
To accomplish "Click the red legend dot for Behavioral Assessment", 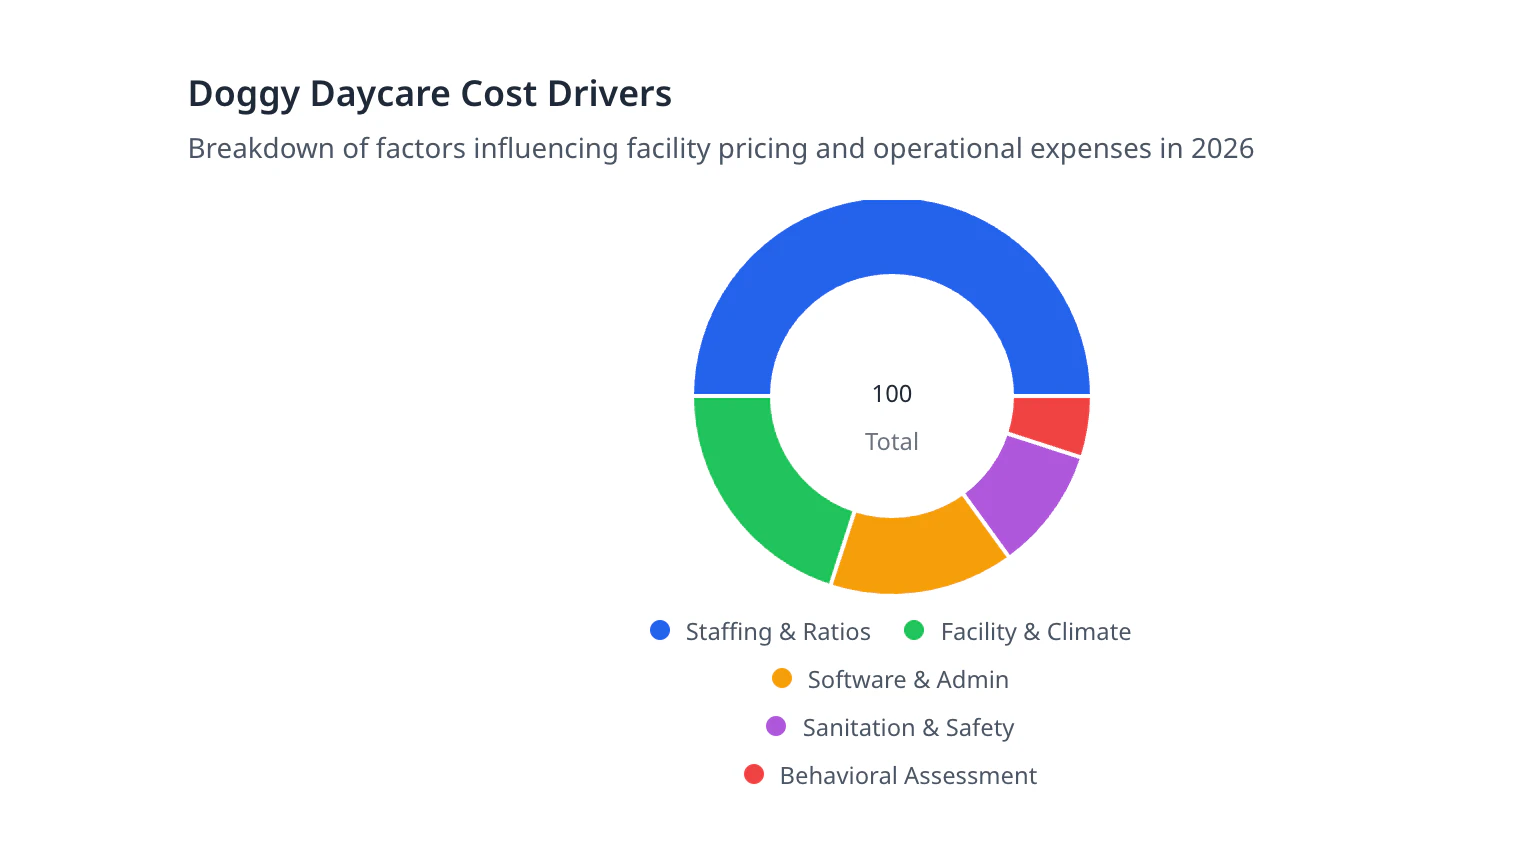I will pyautogui.click(x=754, y=774).
